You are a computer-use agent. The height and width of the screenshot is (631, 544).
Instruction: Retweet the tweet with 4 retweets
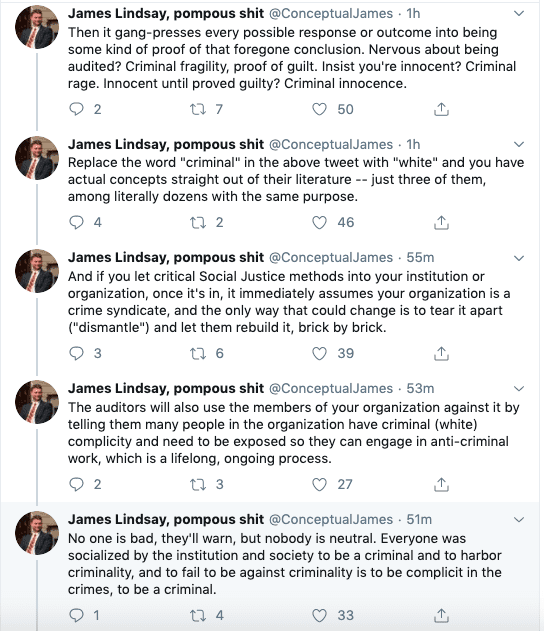[198, 615]
